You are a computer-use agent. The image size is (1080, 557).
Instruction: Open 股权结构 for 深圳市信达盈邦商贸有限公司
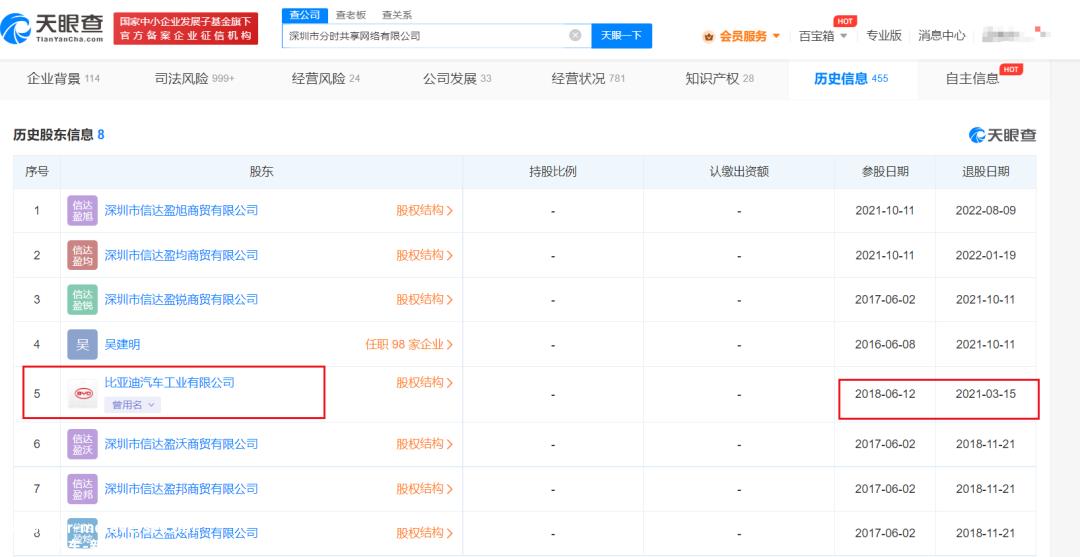point(424,489)
